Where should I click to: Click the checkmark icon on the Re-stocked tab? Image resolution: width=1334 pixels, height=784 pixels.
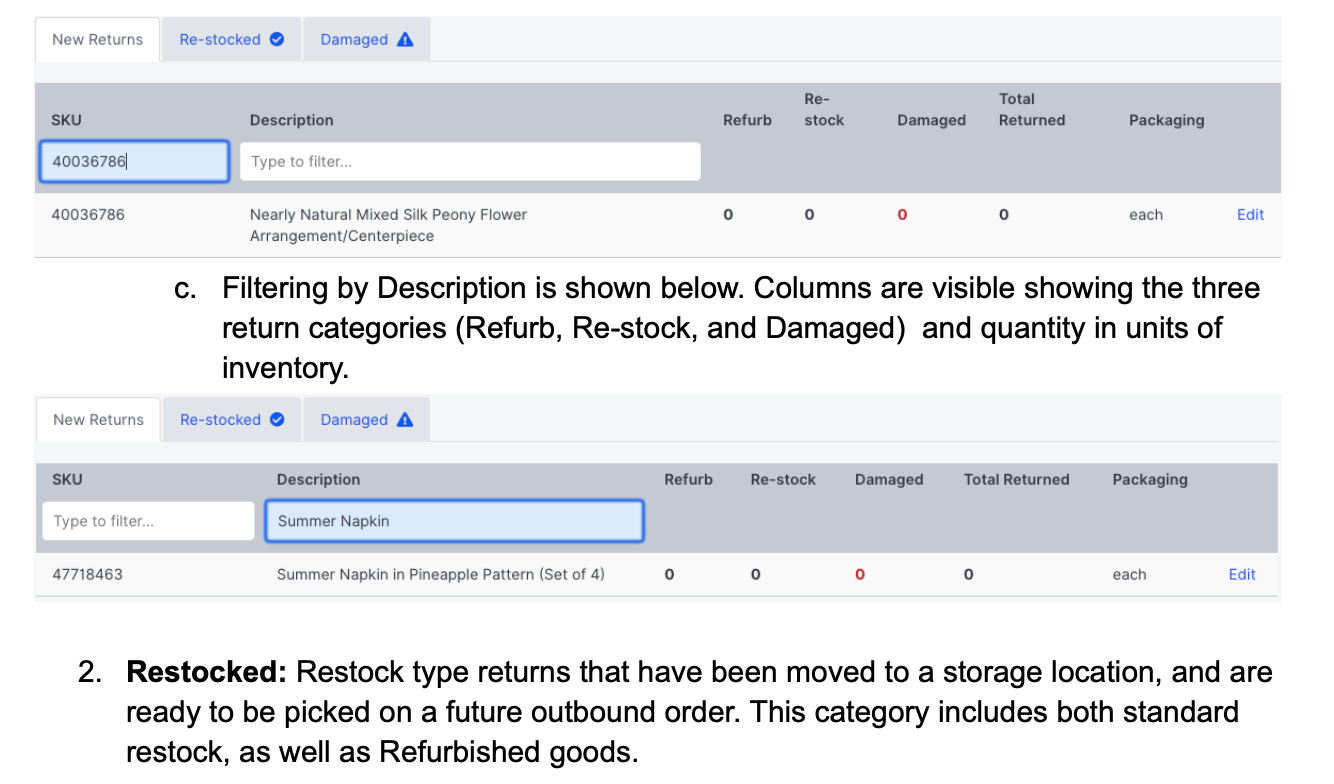[x=276, y=39]
